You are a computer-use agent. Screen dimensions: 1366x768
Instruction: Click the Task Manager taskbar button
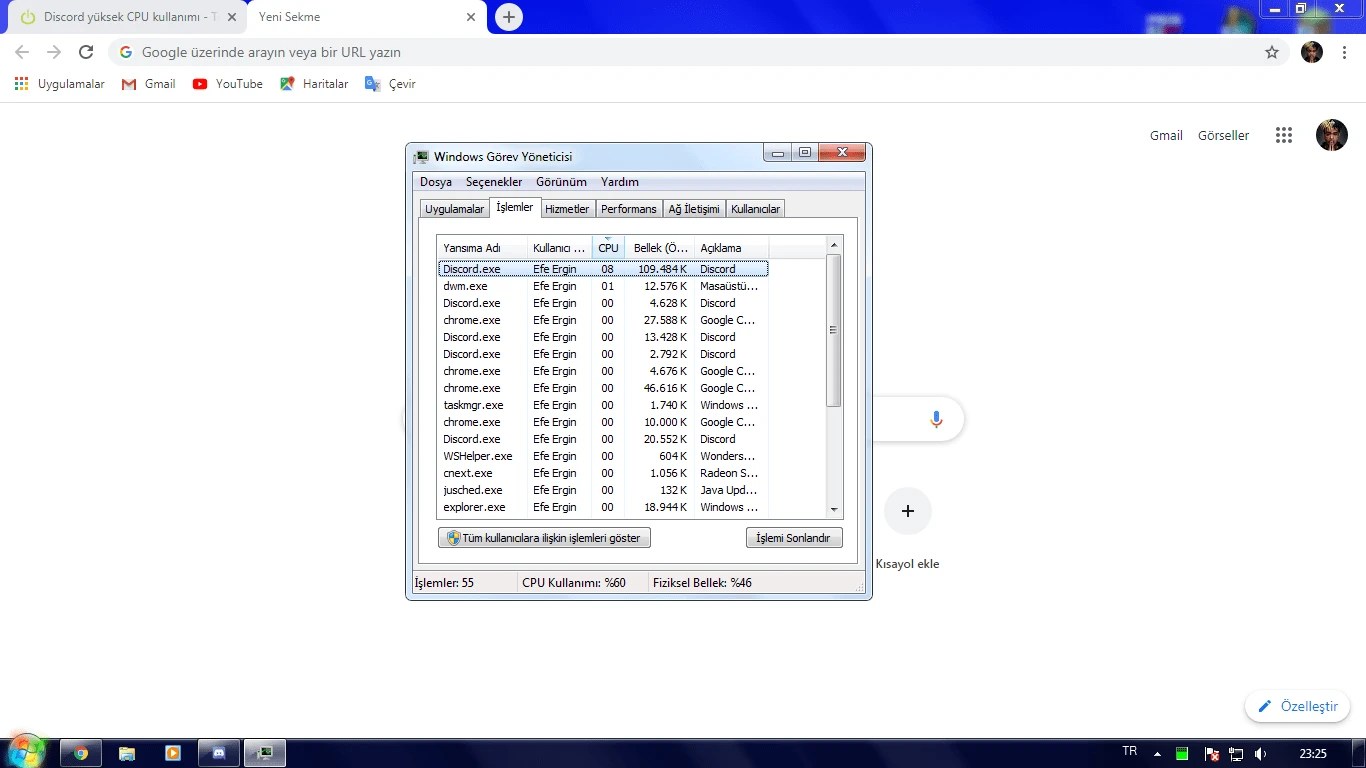coord(265,753)
